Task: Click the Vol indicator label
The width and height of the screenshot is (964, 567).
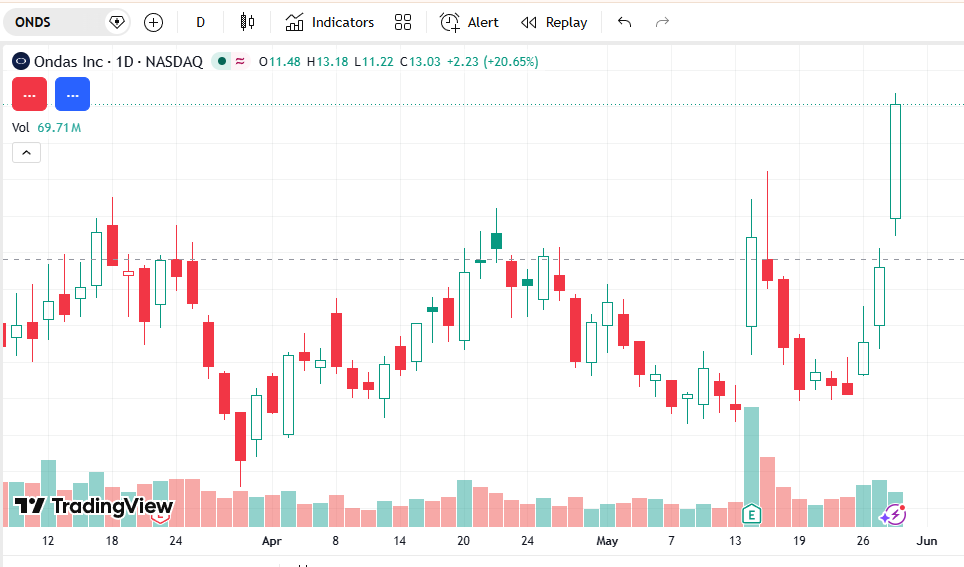Action: 20,128
